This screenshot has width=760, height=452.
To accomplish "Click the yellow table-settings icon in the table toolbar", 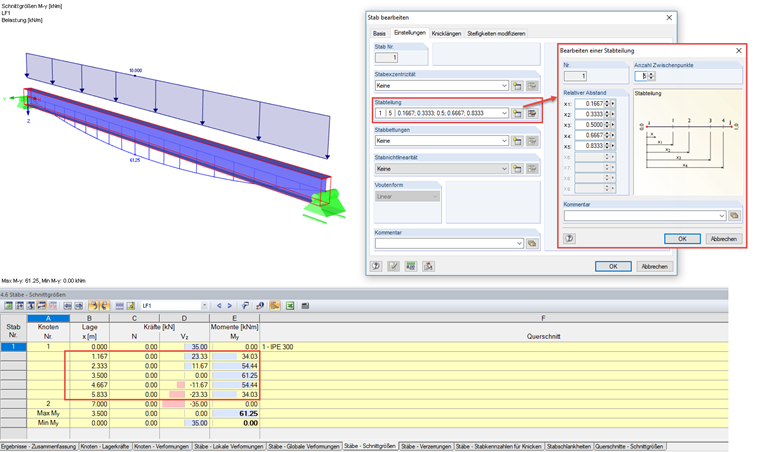I will tap(130, 306).
